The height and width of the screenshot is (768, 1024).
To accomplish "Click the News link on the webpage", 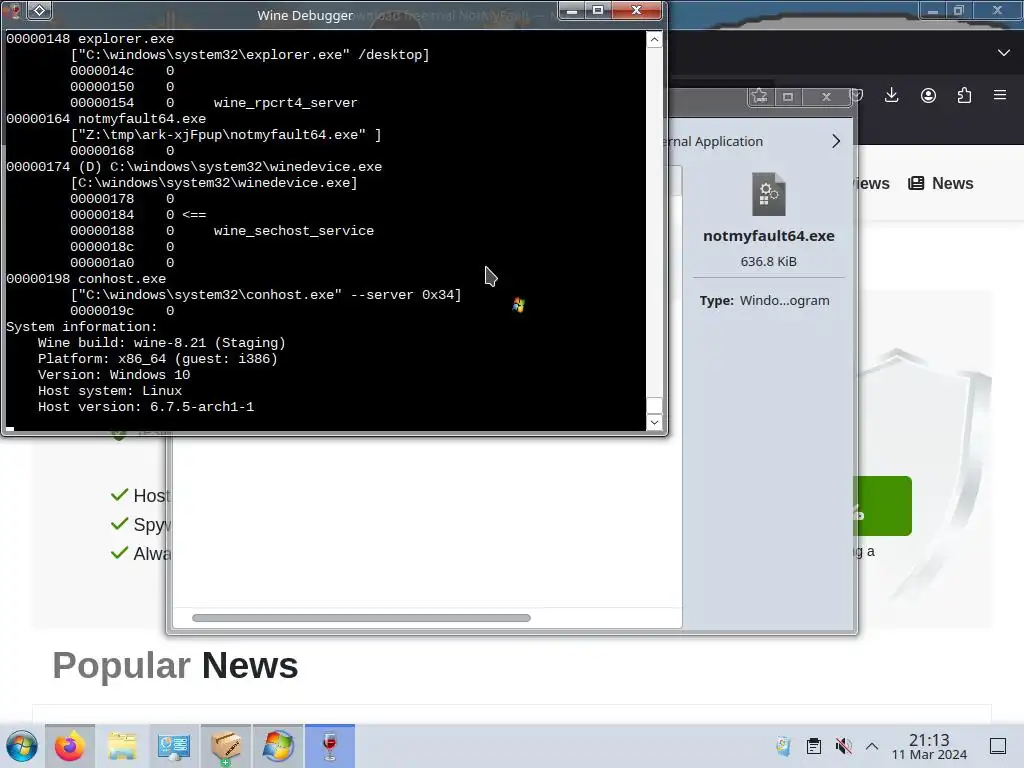I will tap(952, 184).
